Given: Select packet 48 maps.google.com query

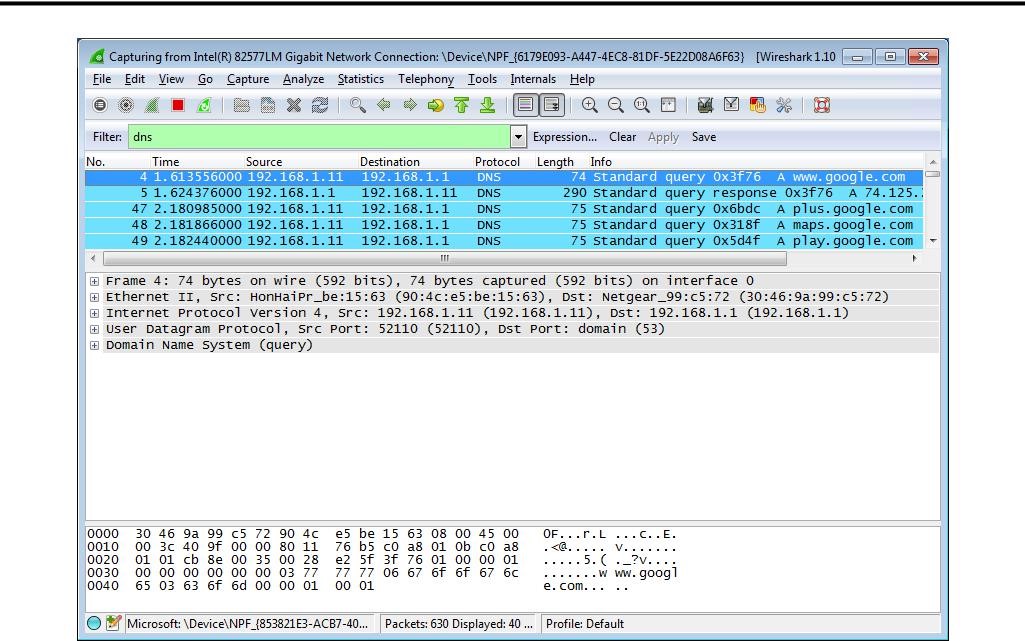Looking at the screenshot, I should click(504, 225).
